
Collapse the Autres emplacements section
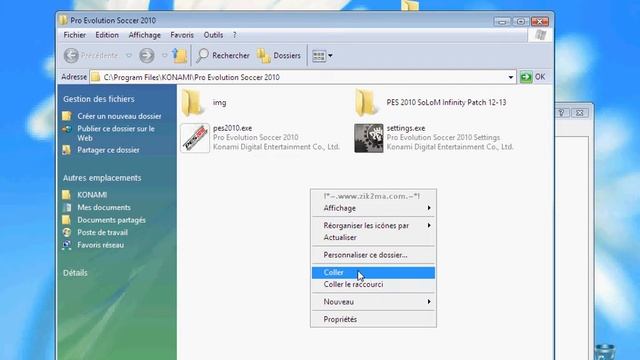pyautogui.click(x=102, y=178)
